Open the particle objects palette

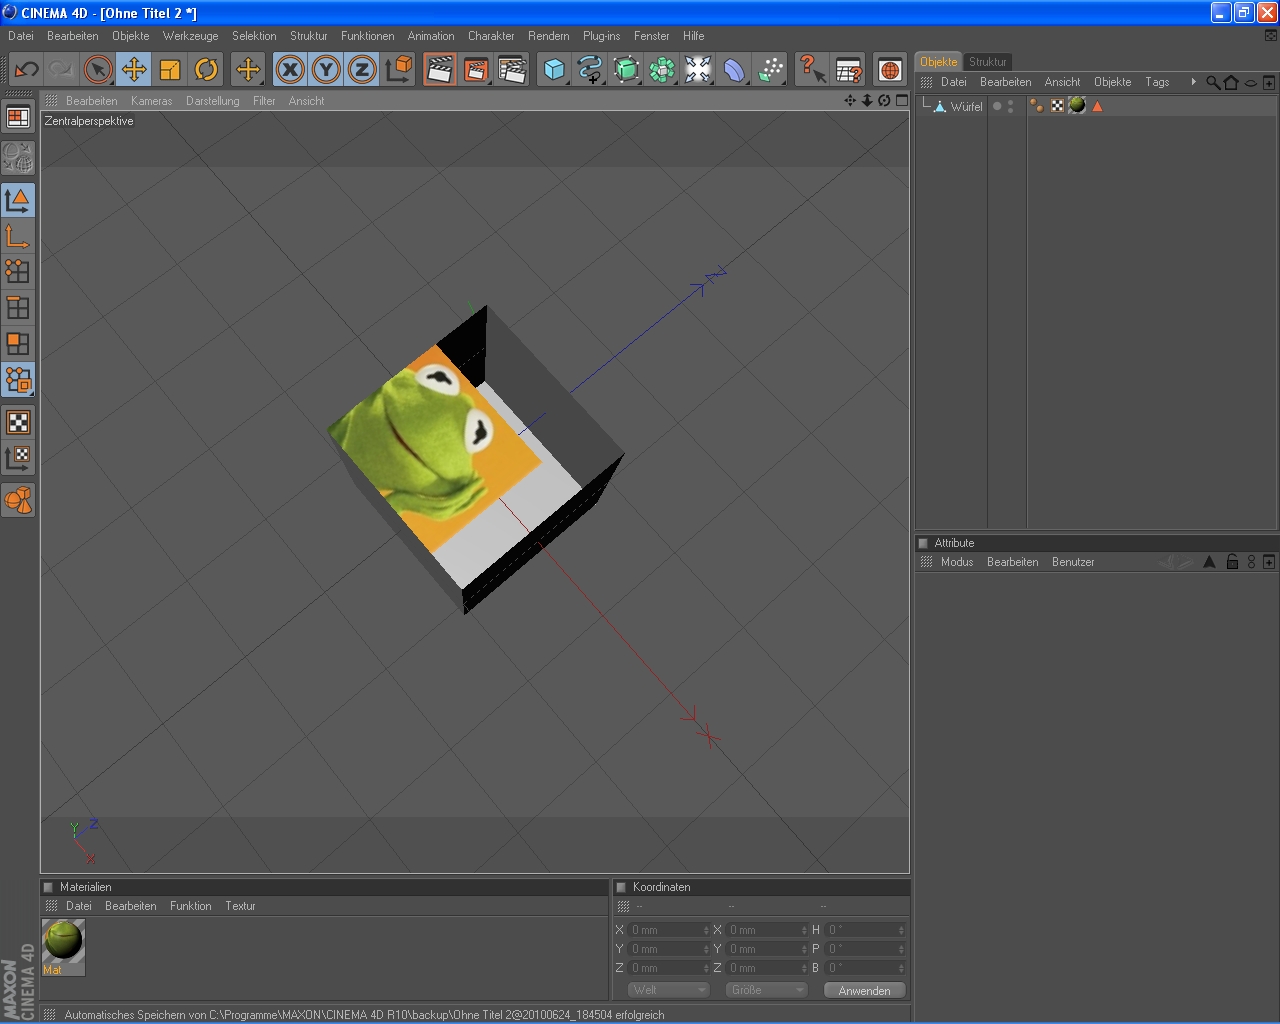(770, 69)
